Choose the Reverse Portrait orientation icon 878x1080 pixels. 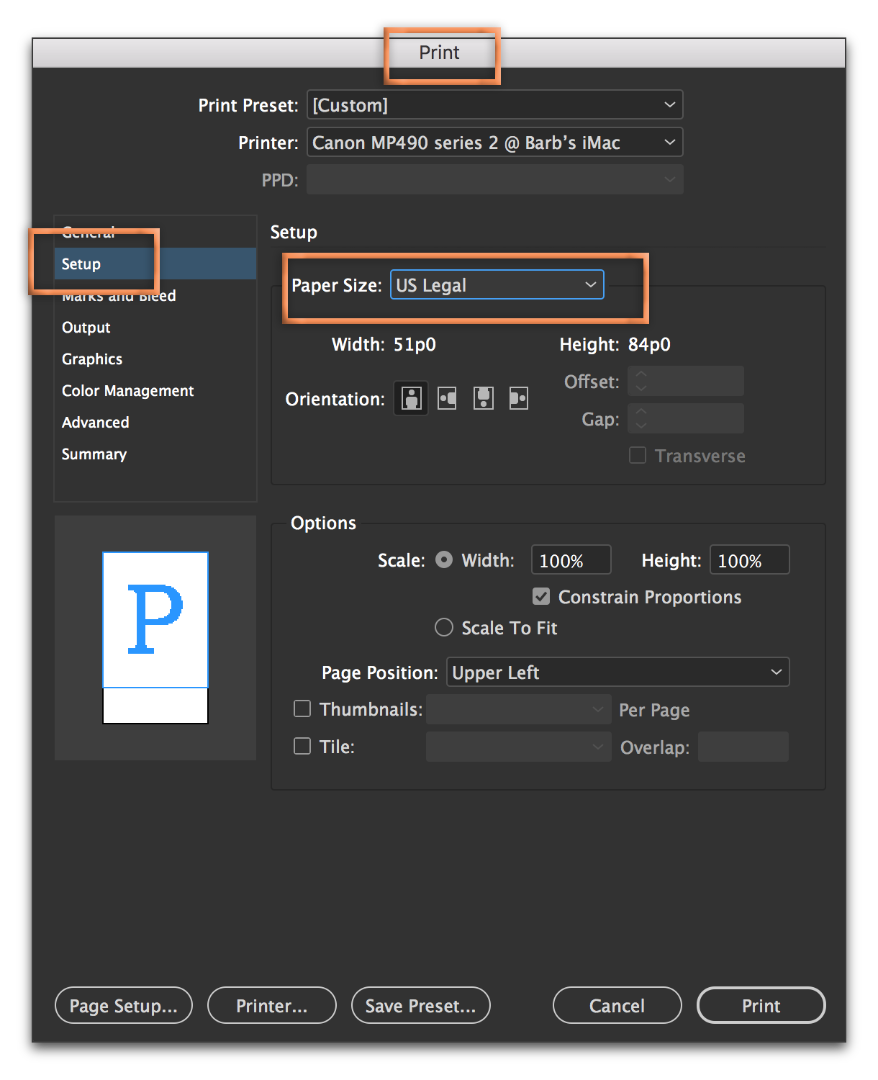coord(483,399)
